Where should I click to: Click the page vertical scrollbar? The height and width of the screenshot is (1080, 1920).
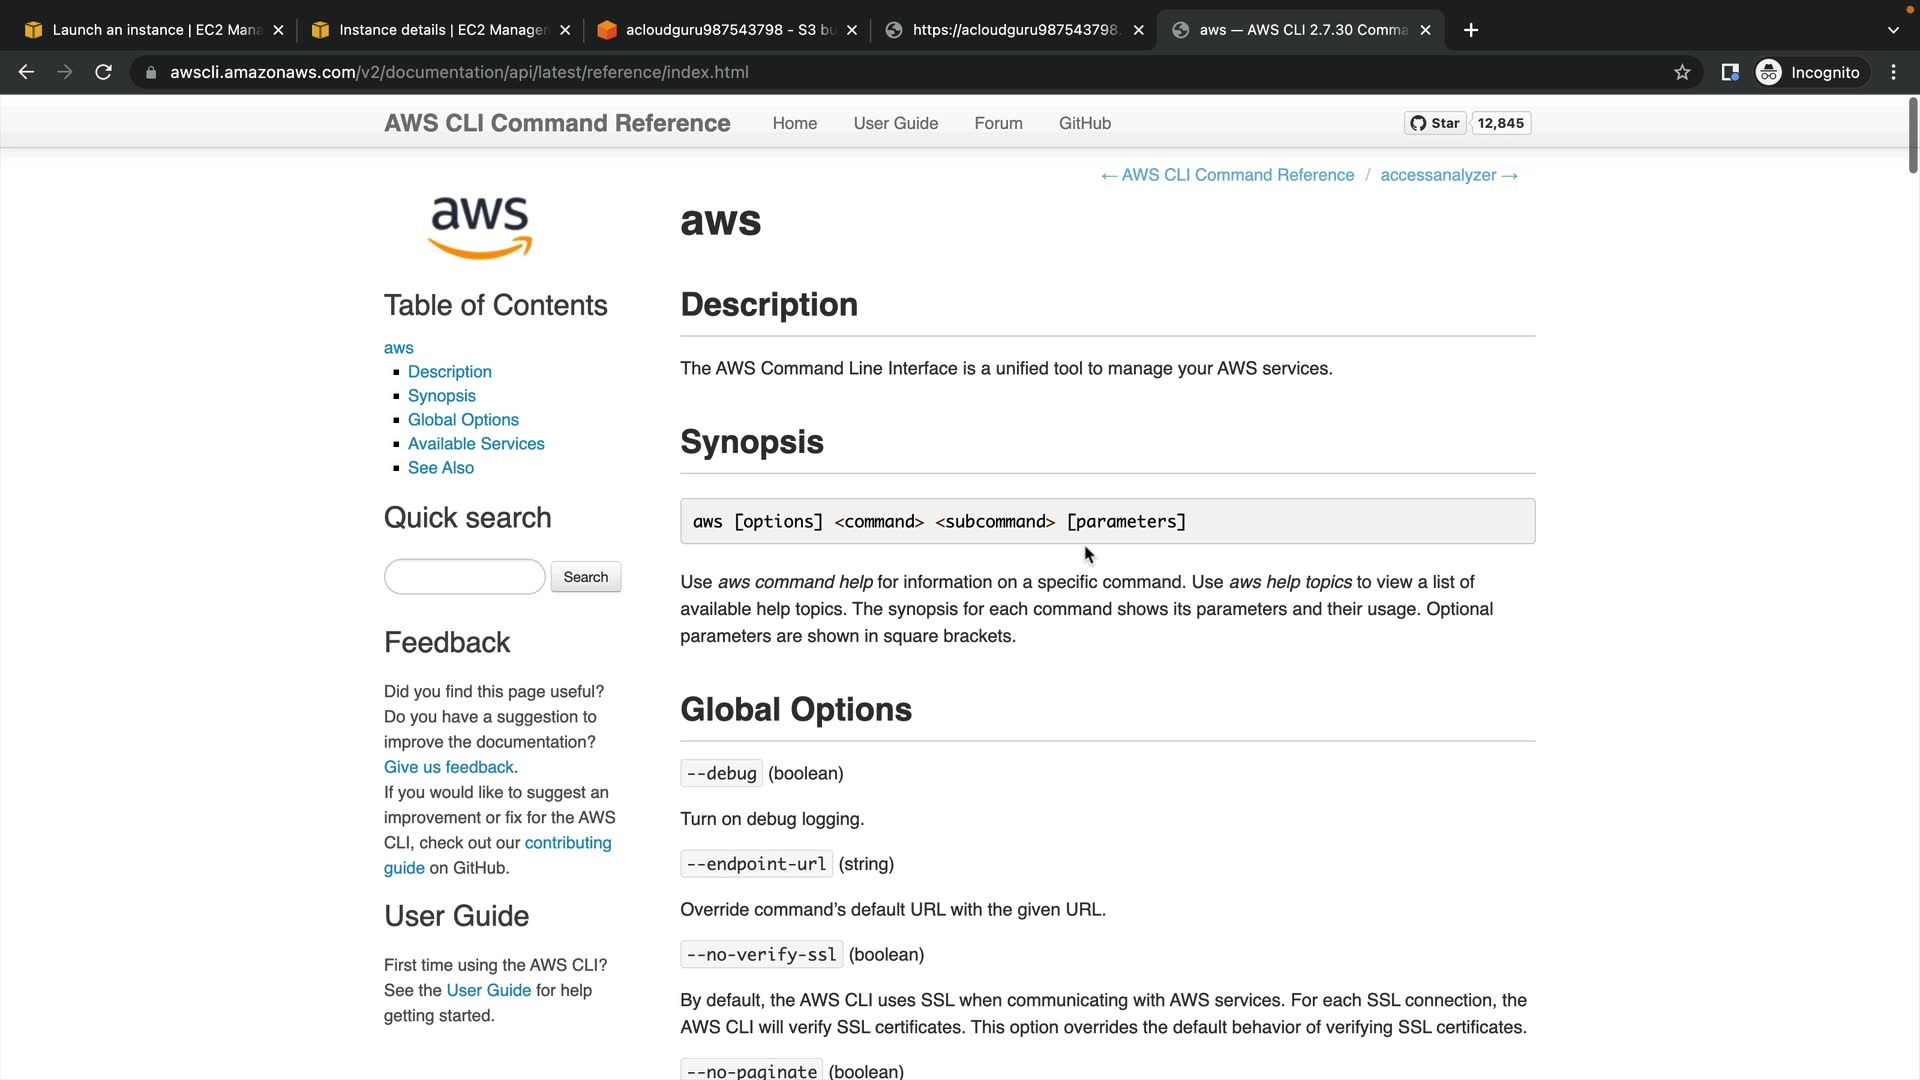tap(1913, 135)
